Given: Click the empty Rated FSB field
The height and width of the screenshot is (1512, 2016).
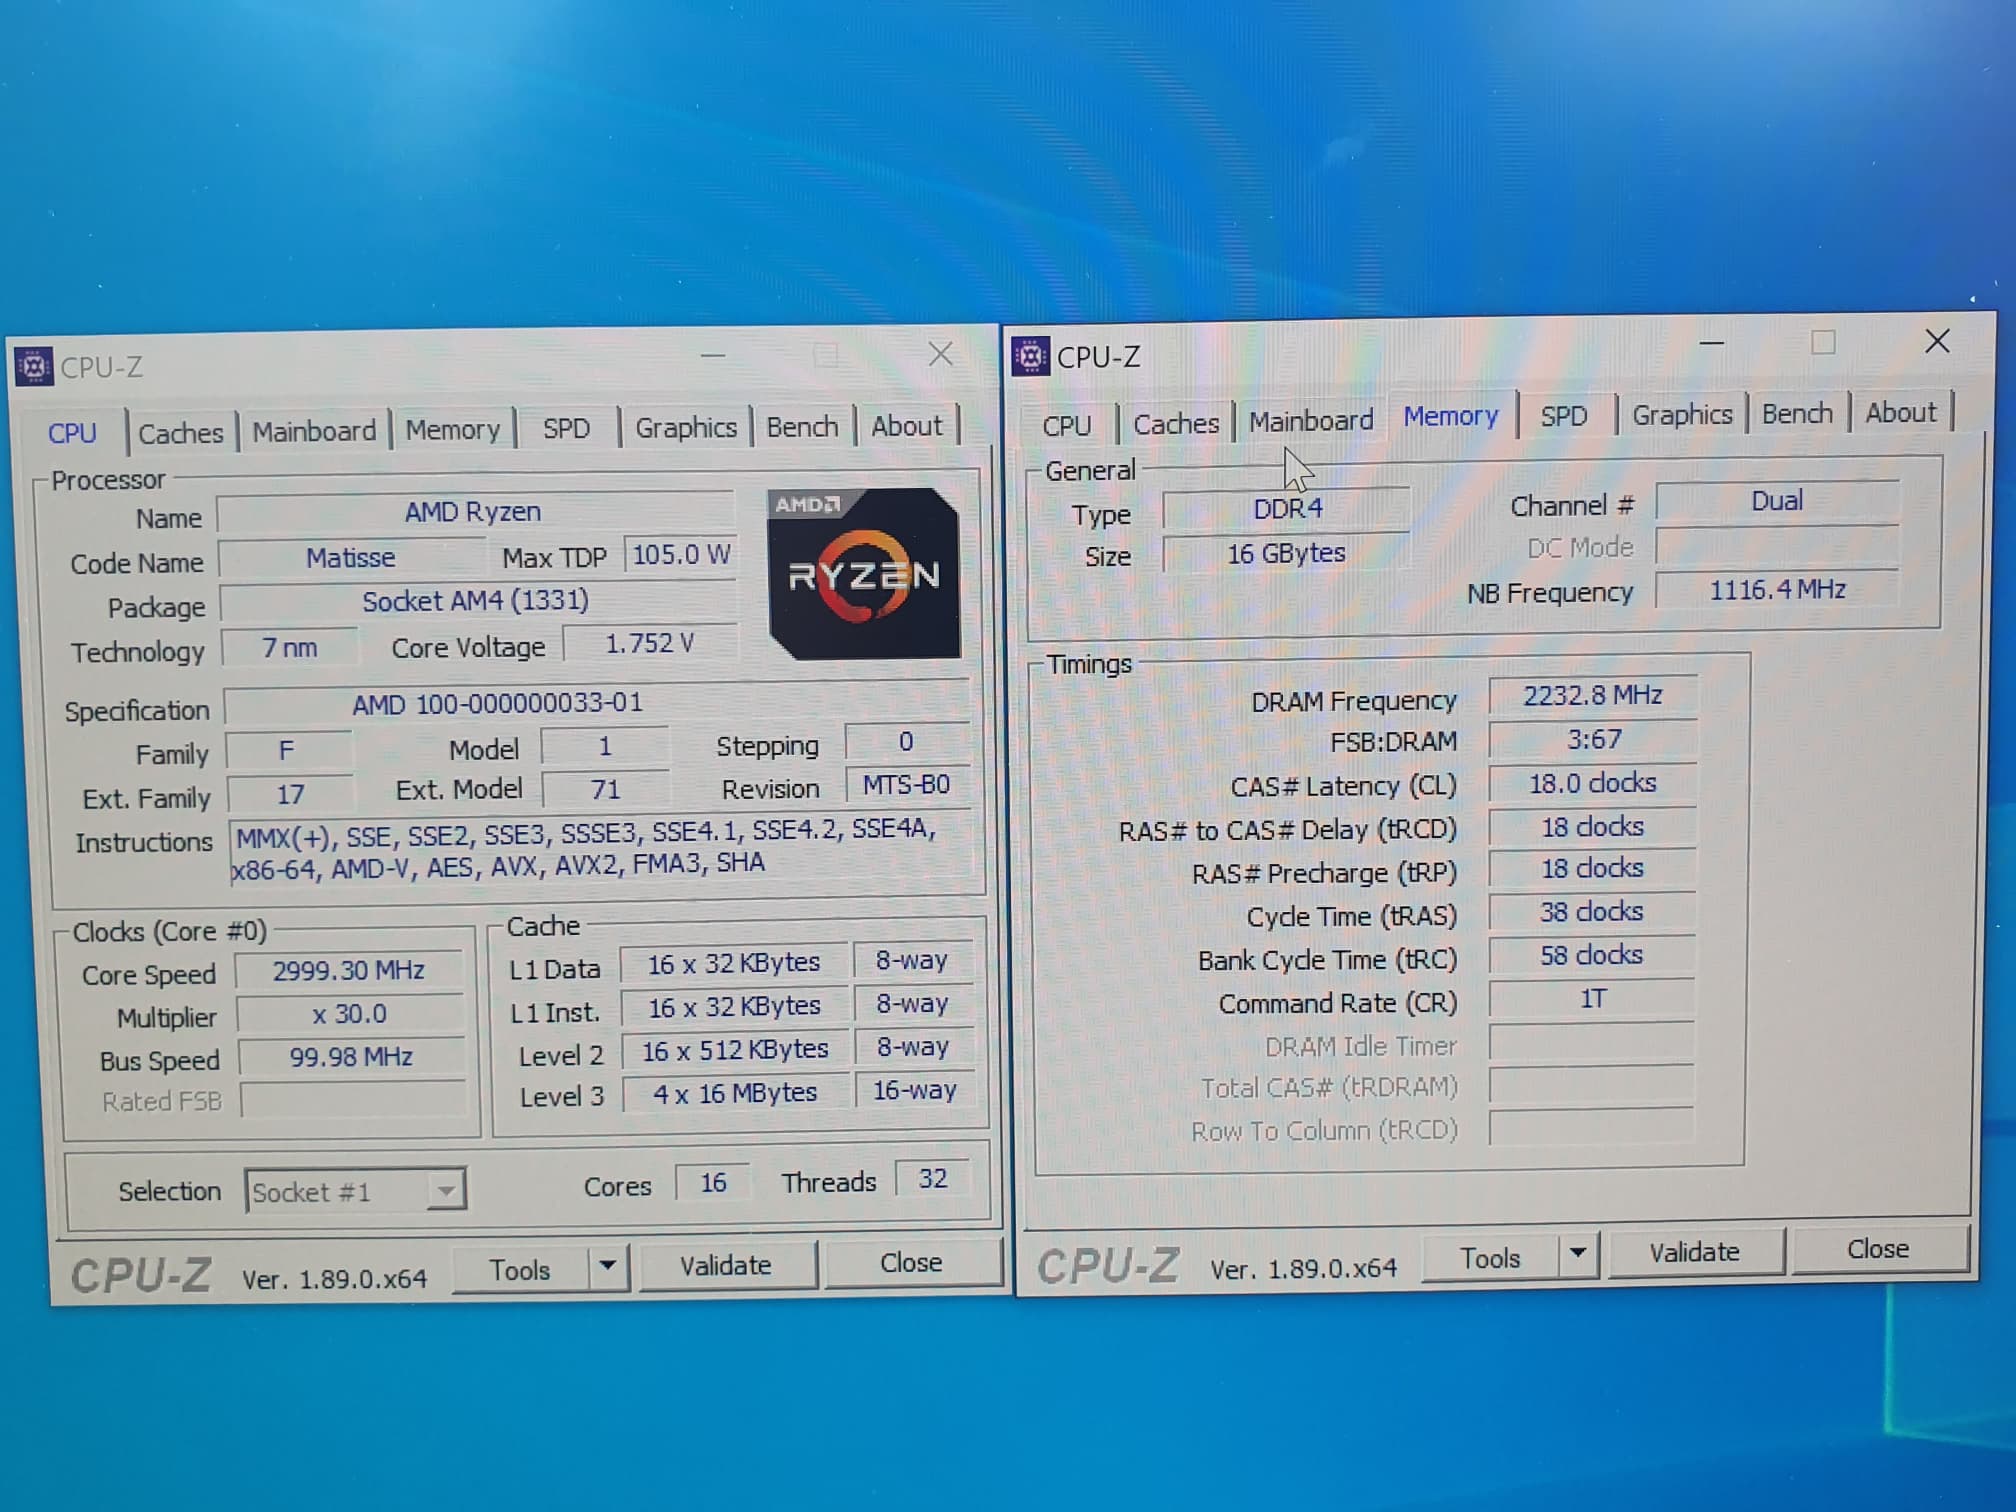Looking at the screenshot, I should point(353,1100).
